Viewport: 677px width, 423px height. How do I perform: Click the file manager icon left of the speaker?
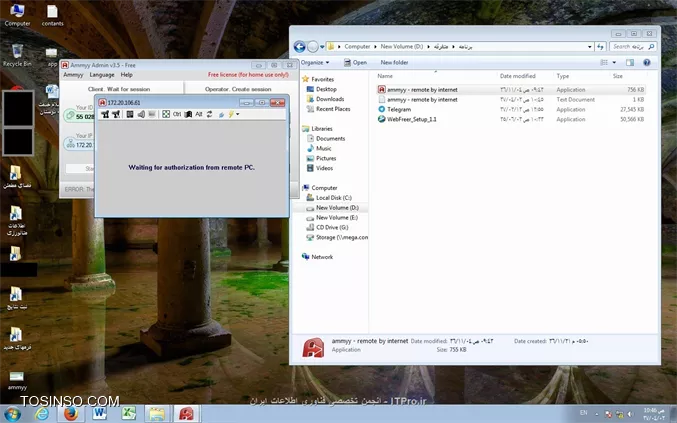click(x=130, y=114)
